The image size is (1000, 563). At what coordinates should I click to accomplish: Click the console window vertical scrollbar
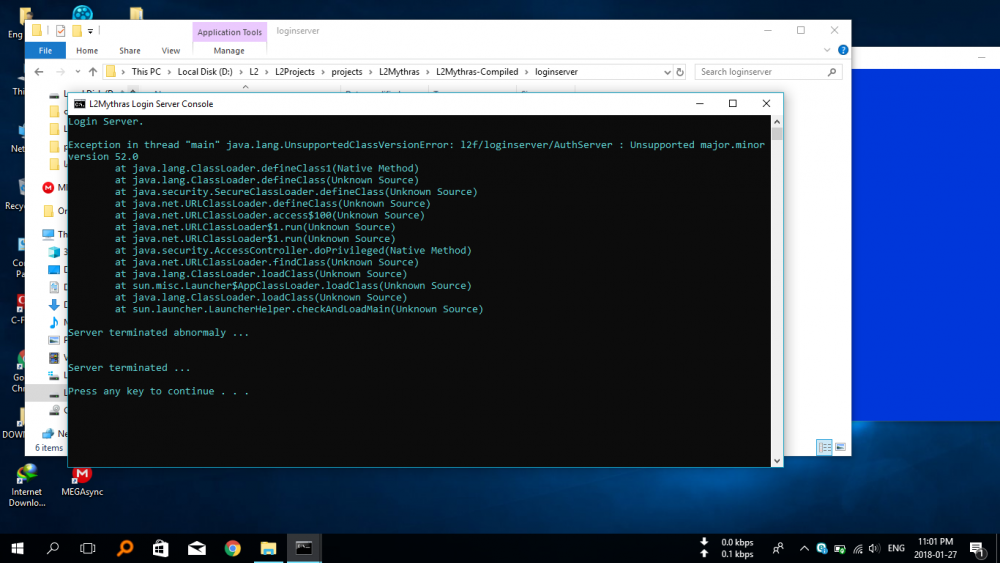pos(777,290)
